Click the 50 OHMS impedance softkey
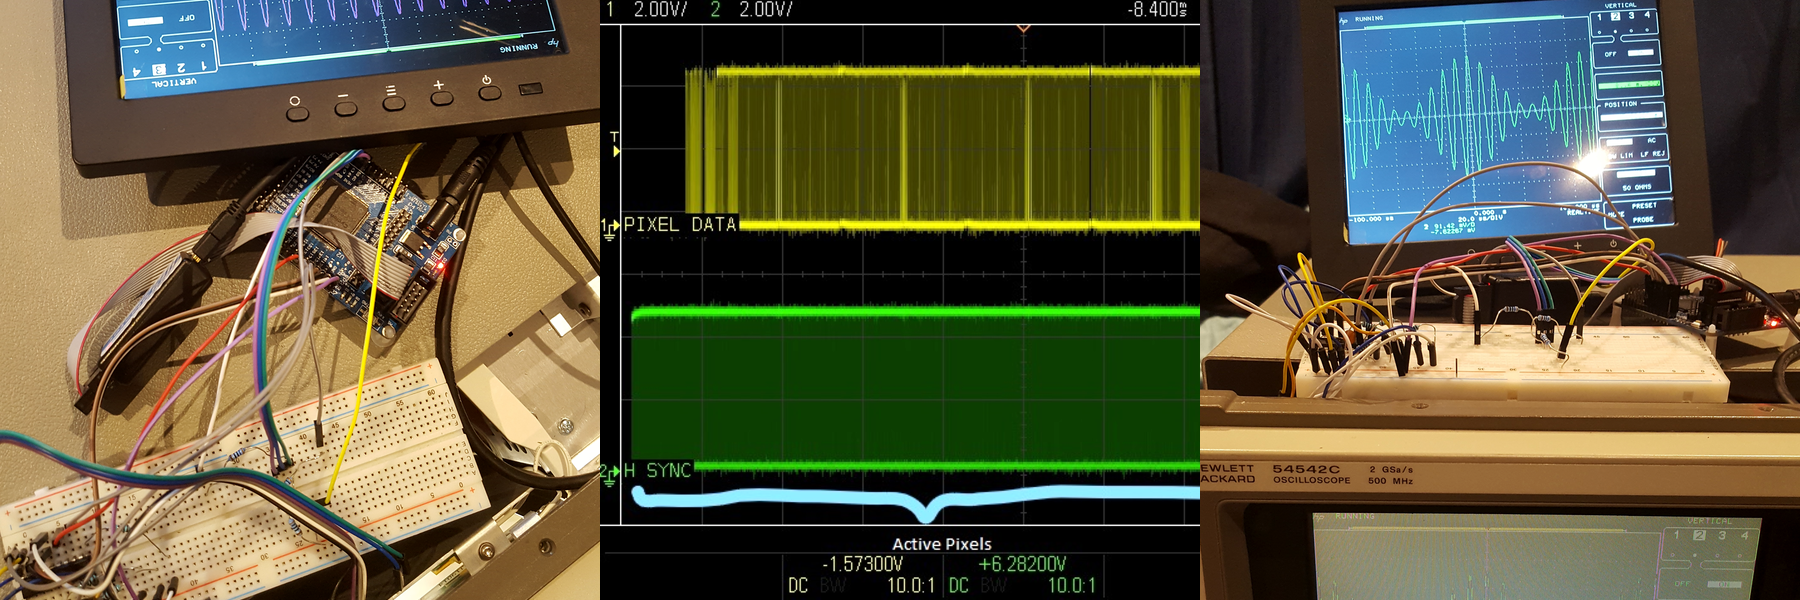The image size is (1800, 600). 1637,187
